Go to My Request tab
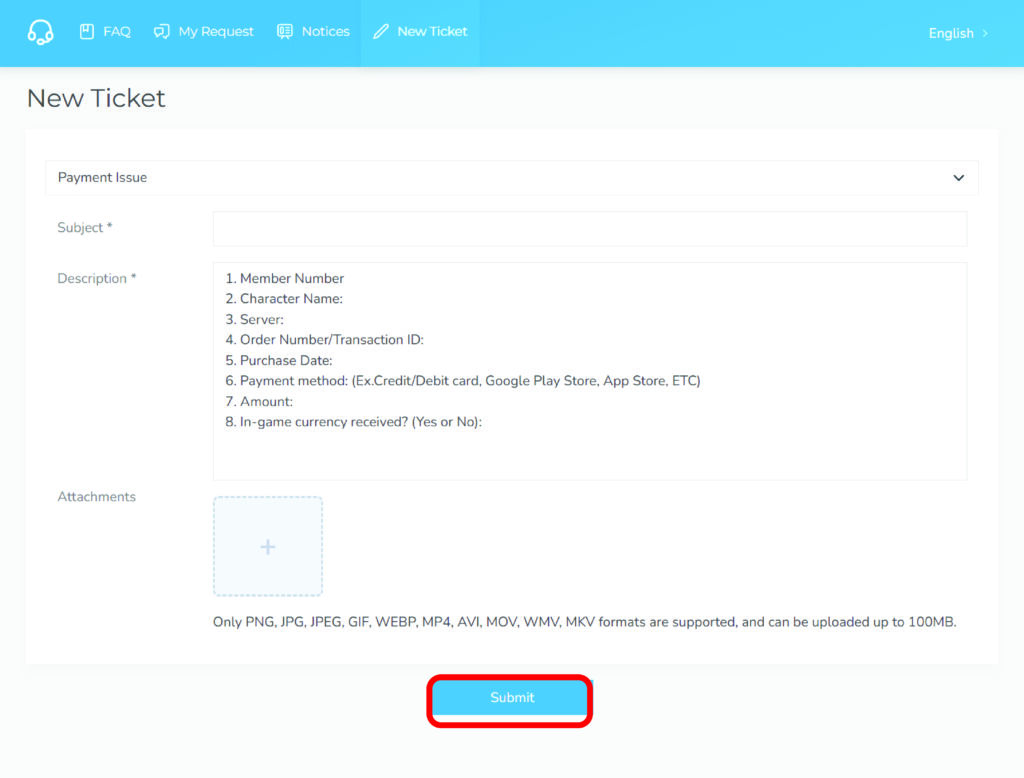1024x778 pixels. 215,32
